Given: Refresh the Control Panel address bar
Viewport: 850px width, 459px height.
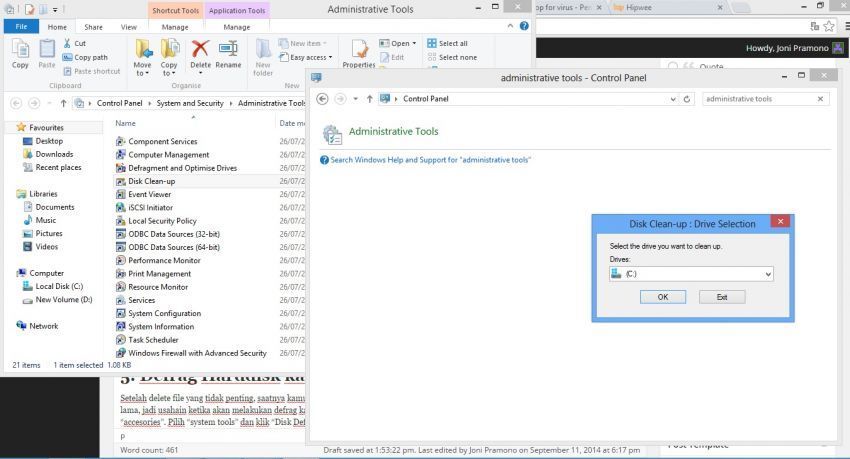Looking at the screenshot, I should click(687, 99).
